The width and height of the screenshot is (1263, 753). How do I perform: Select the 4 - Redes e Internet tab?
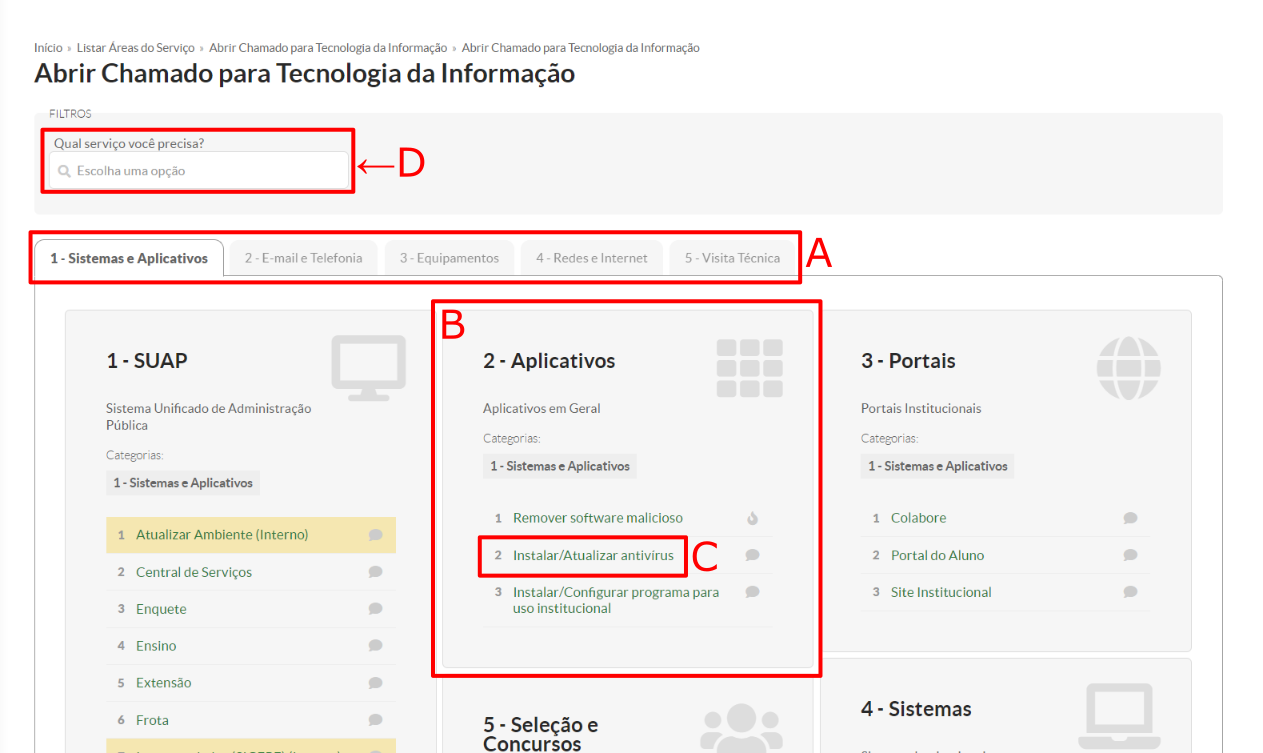[x=591, y=258]
